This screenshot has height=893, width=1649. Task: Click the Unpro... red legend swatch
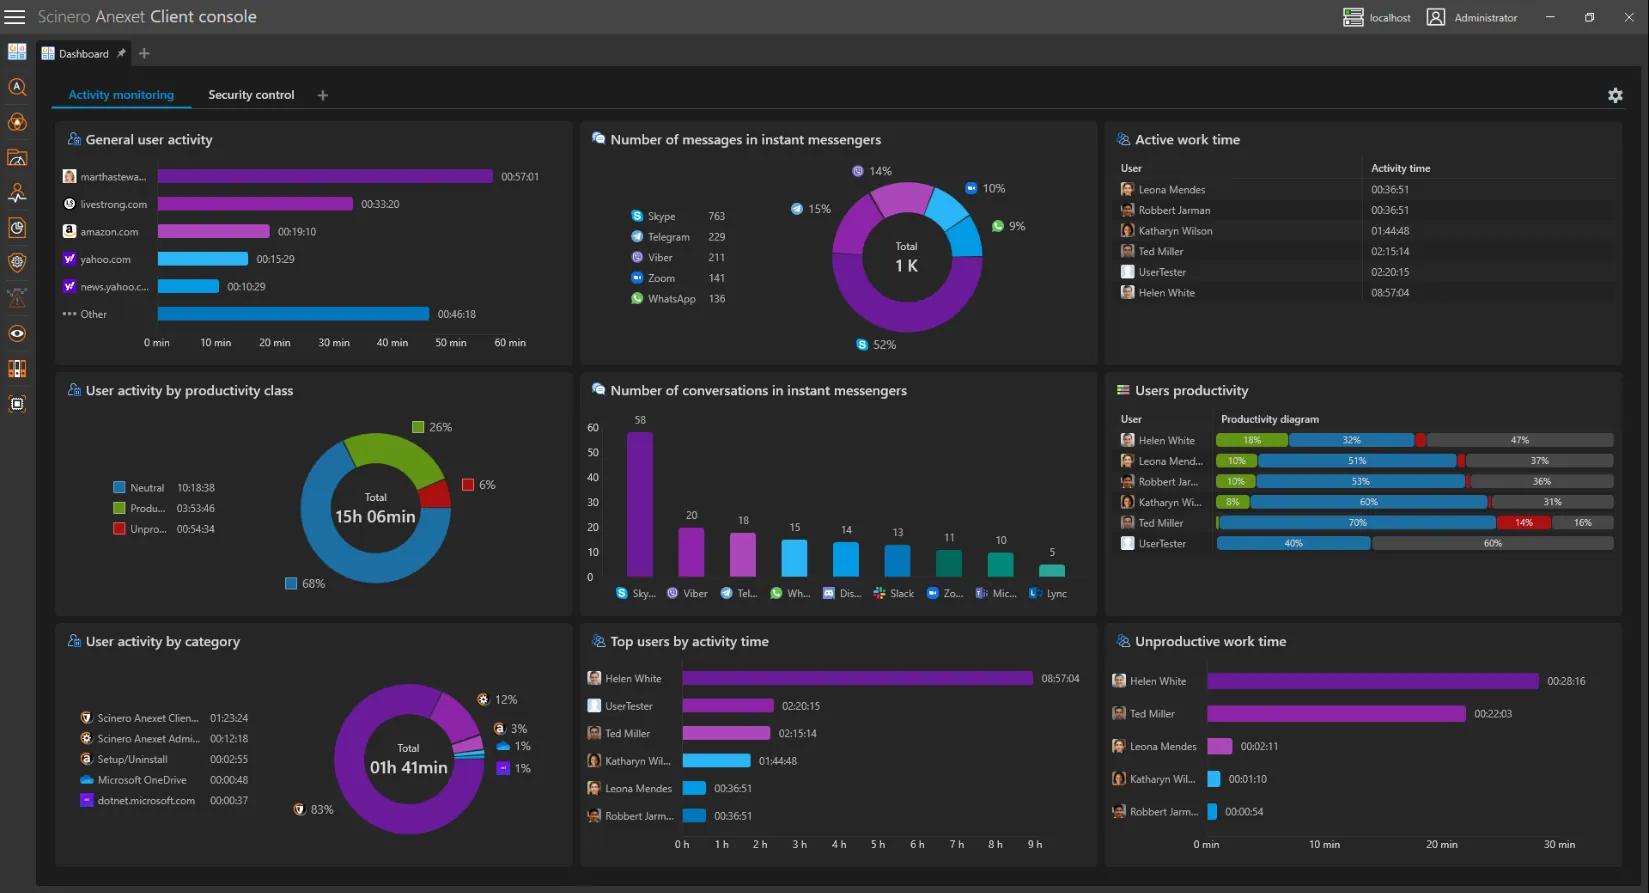coord(119,529)
